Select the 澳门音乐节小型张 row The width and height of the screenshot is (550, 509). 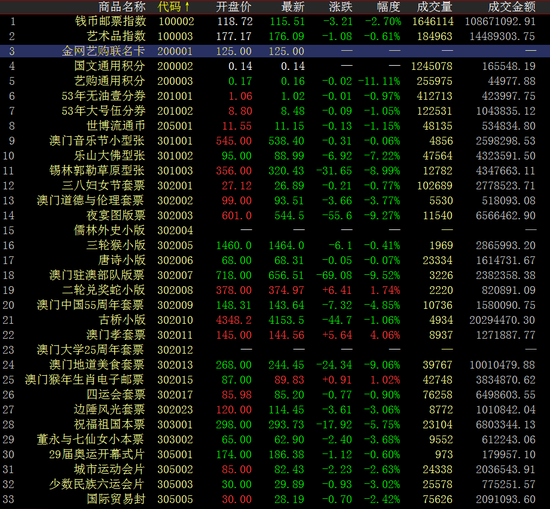[x=275, y=141]
